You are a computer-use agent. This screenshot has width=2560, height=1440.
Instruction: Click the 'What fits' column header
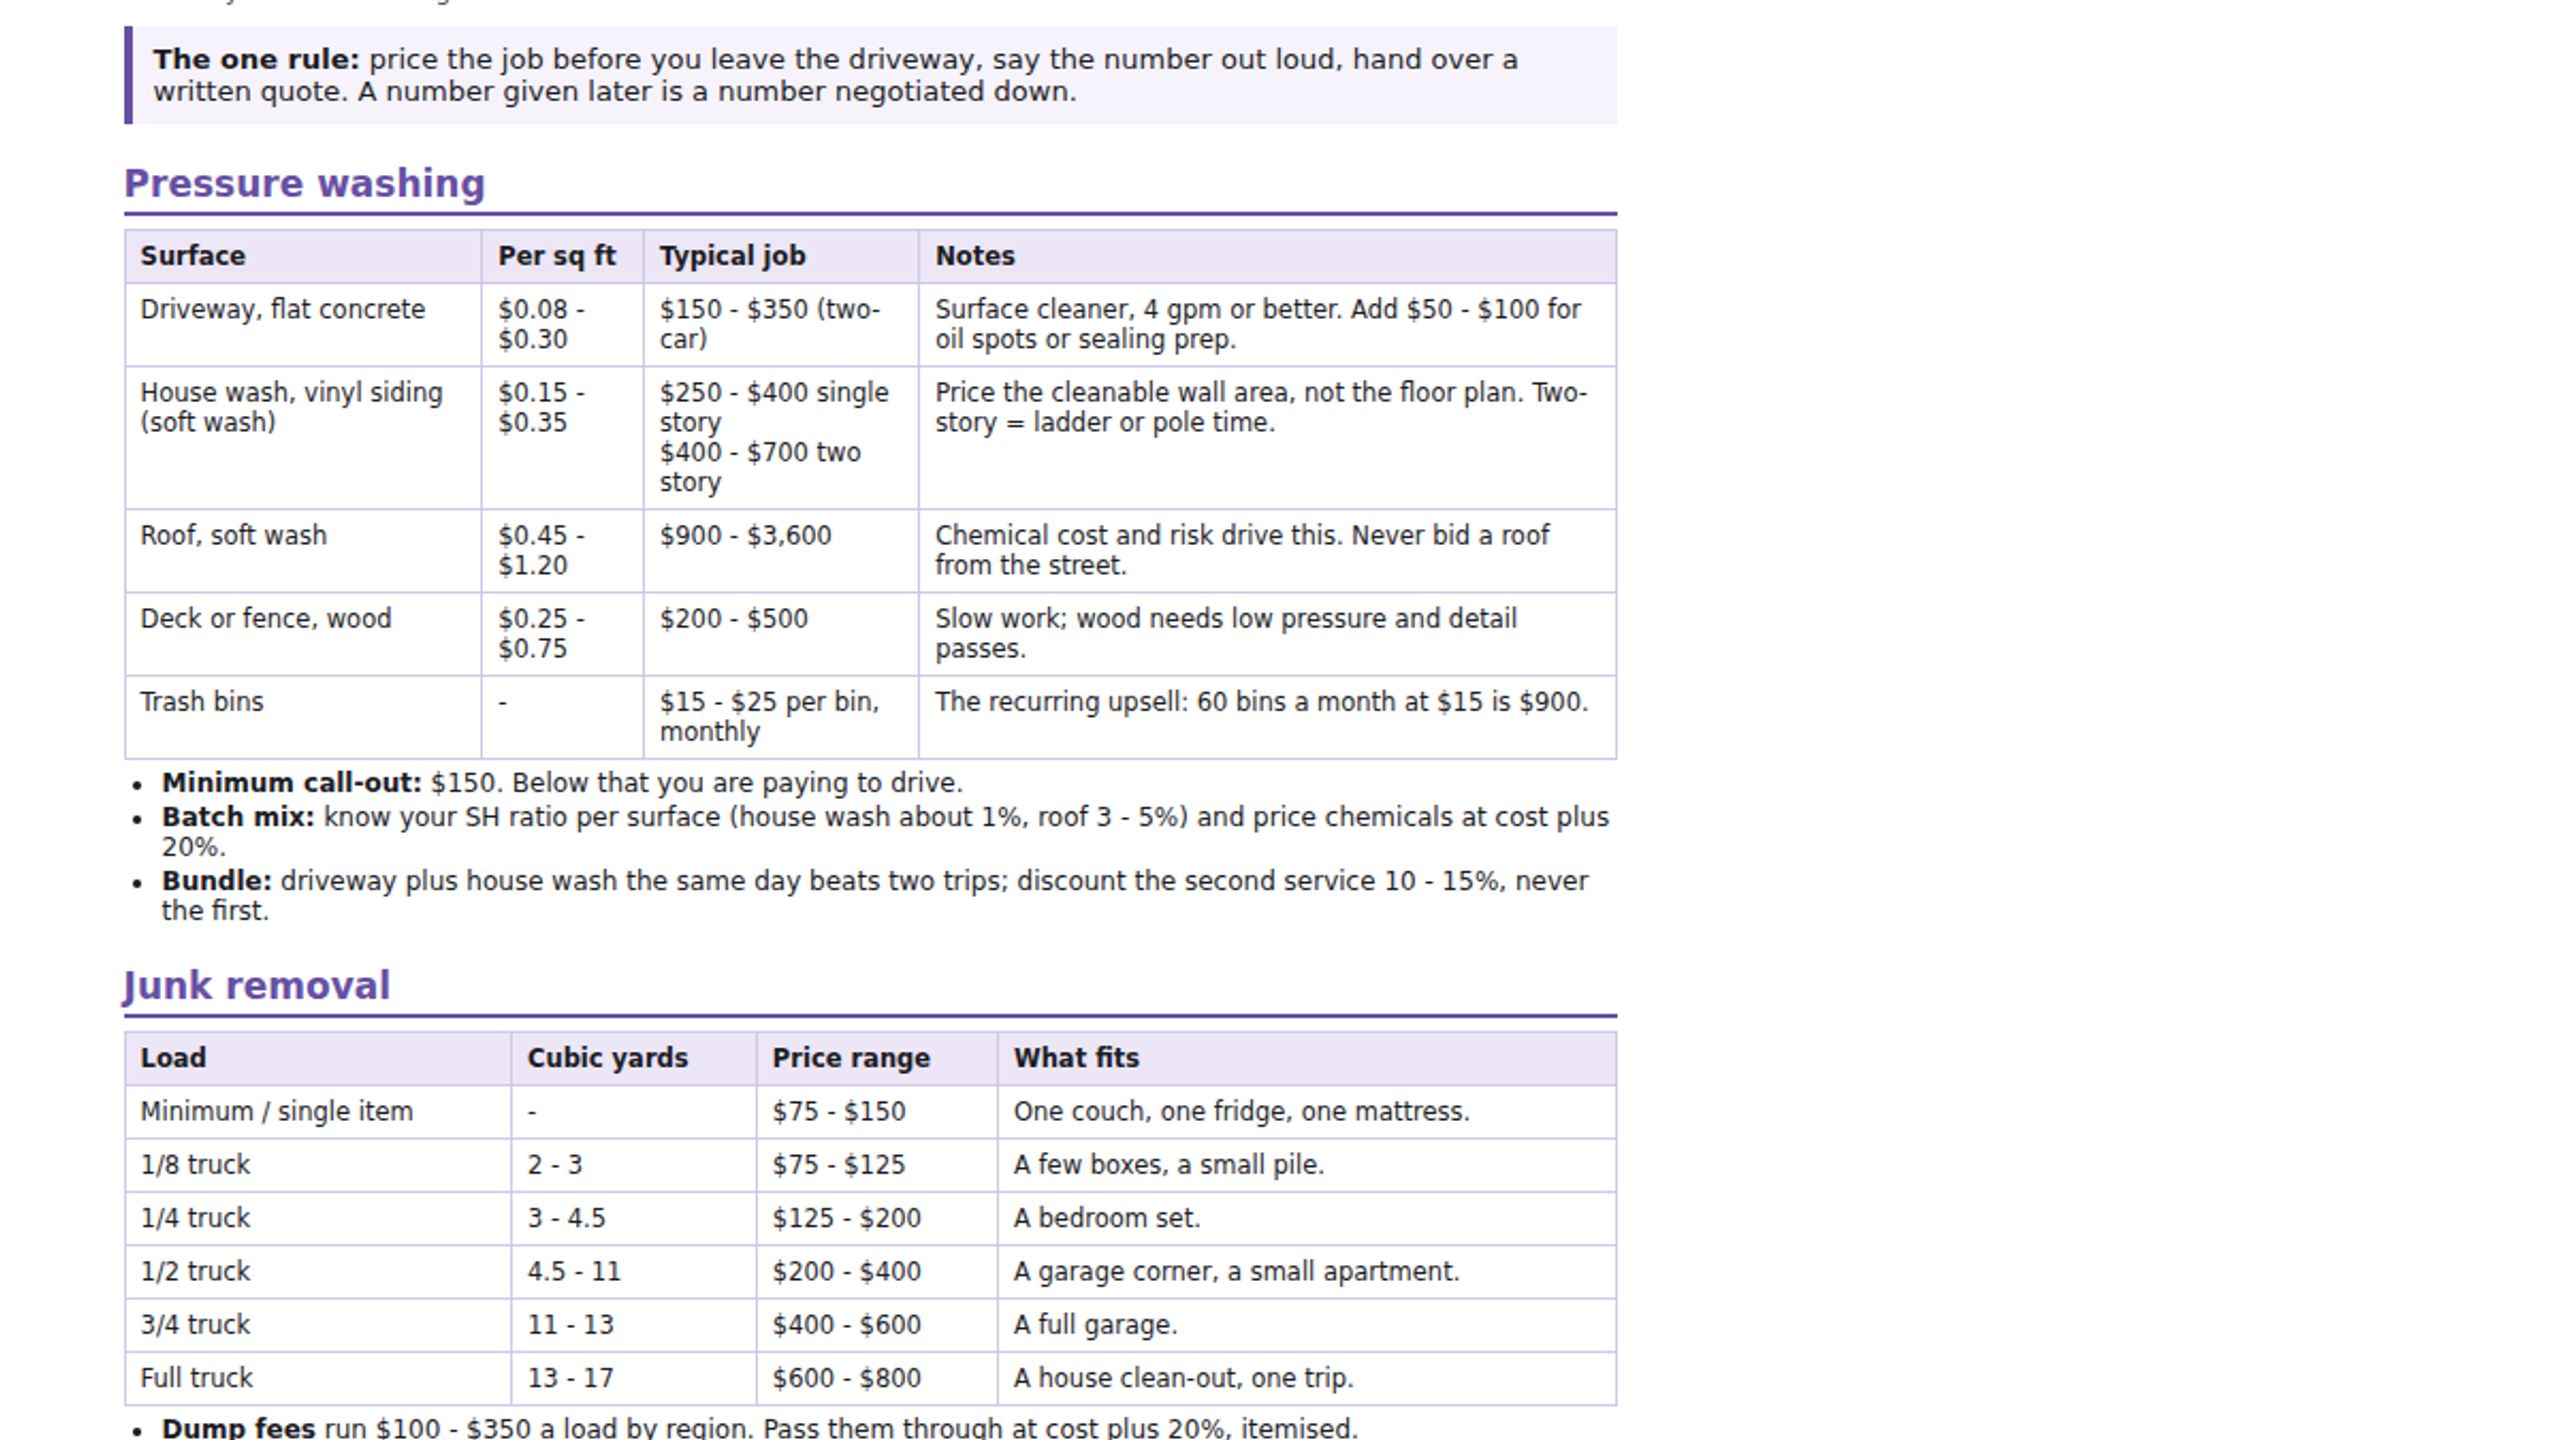[x=1307, y=1059]
